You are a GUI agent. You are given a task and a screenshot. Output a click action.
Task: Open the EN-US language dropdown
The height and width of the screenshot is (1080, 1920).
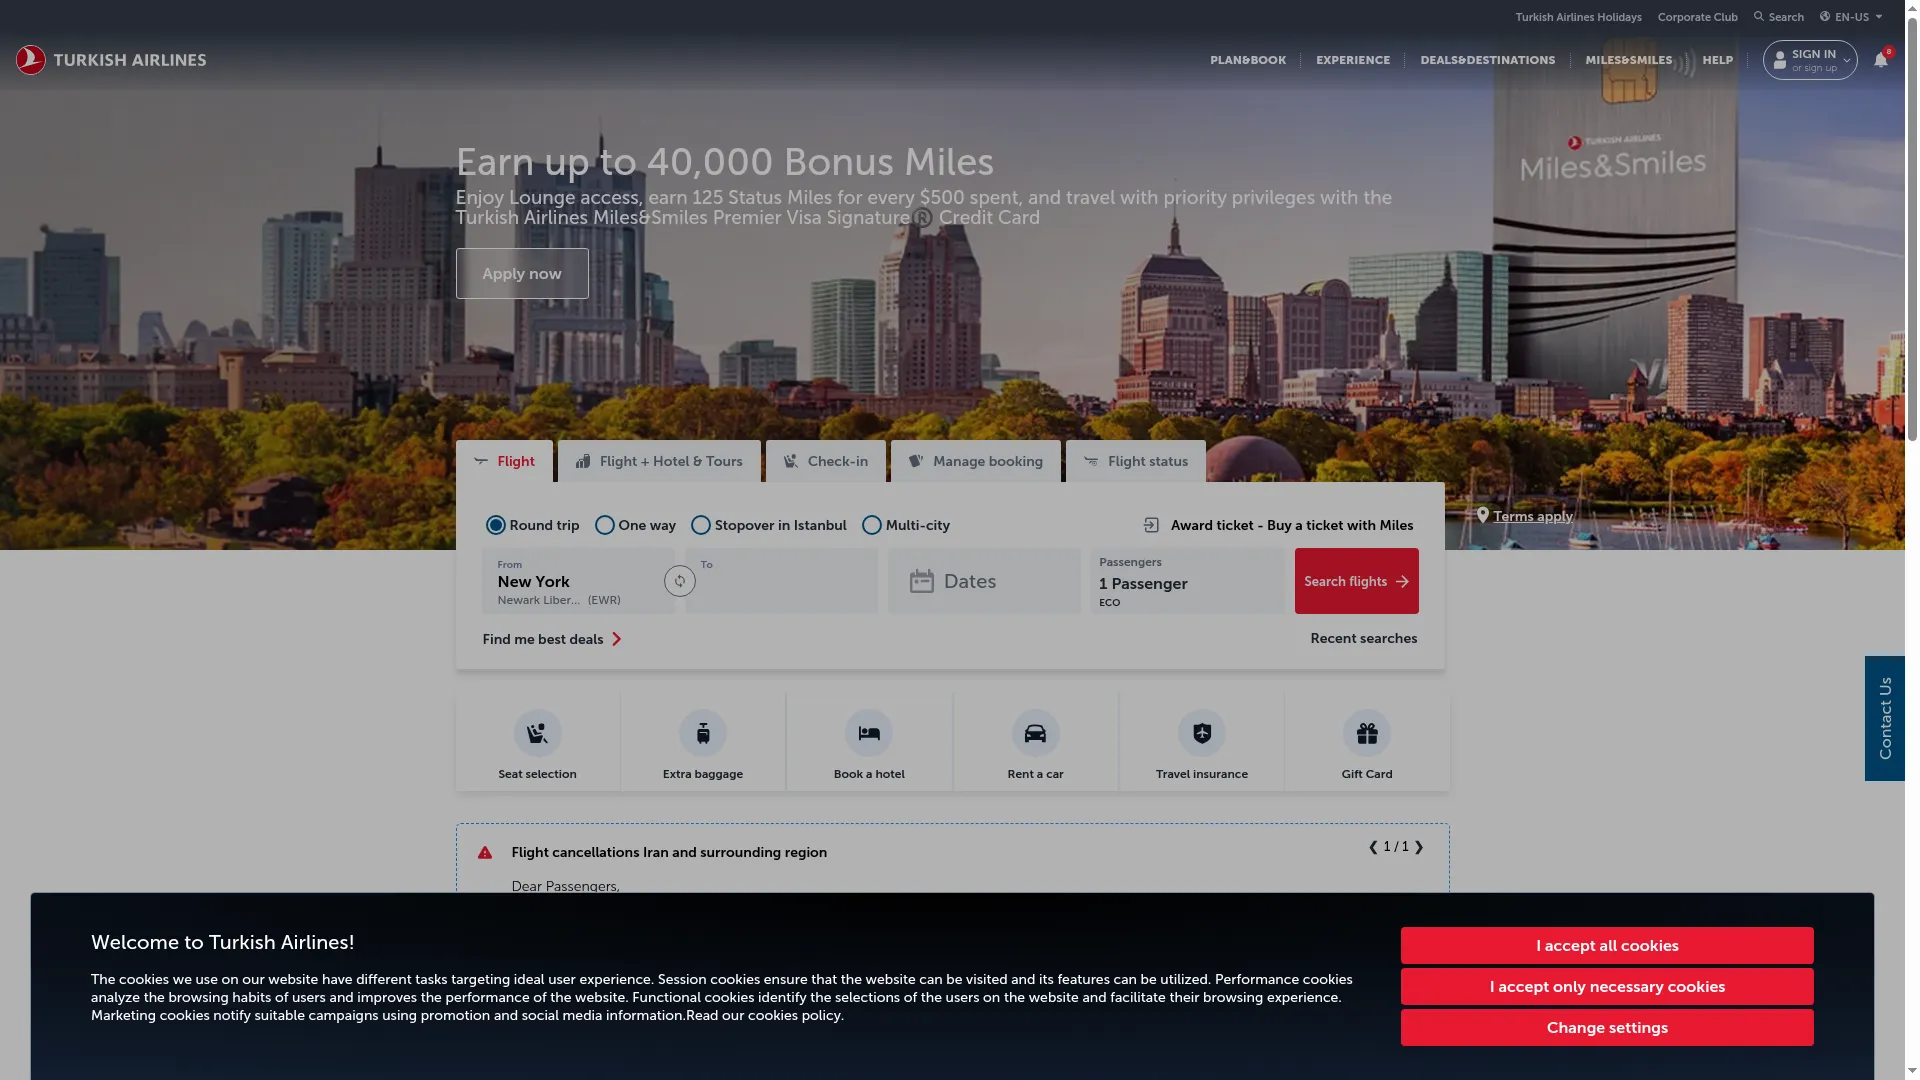pyautogui.click(x=1852, y=17)
